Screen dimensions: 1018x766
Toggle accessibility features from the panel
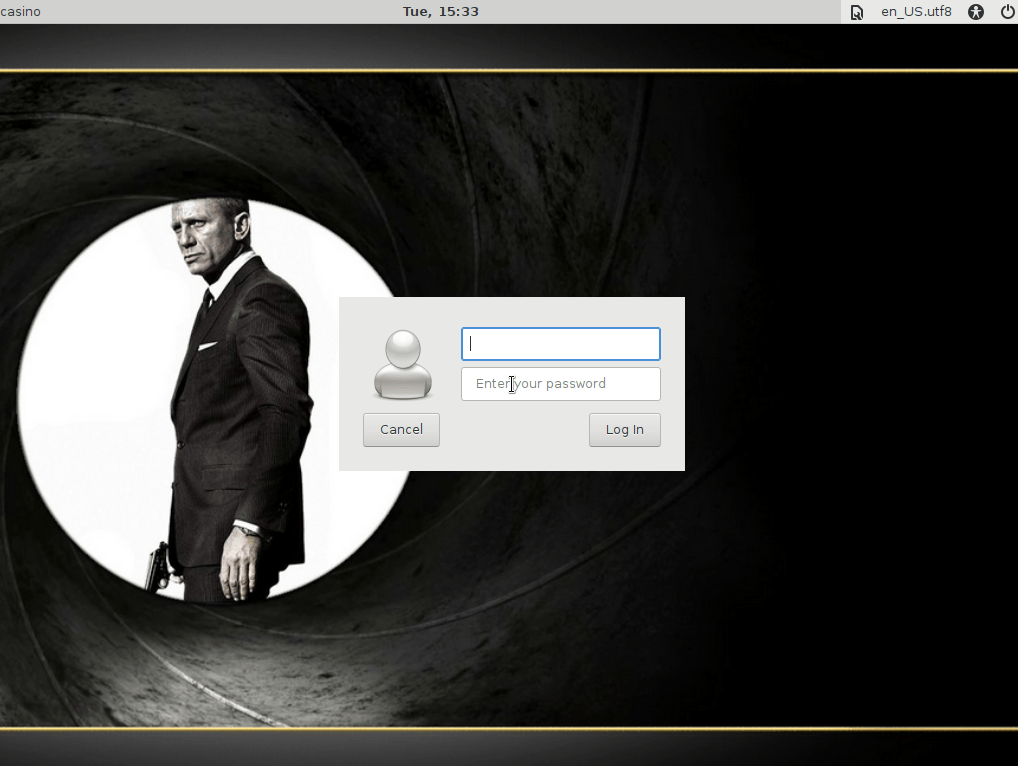(975, 12)
